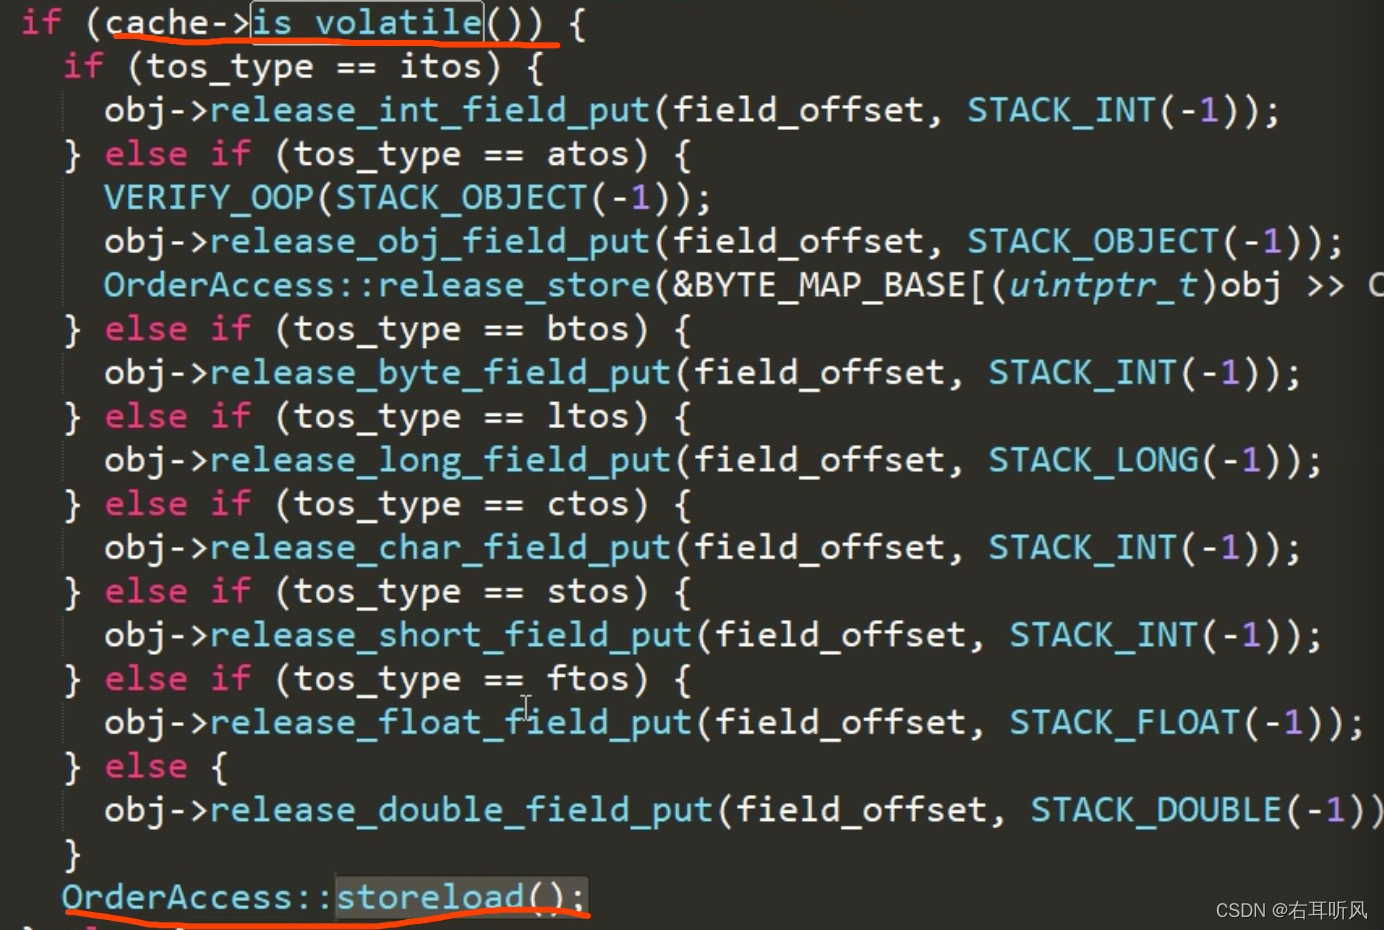1384x930 pixels.
Task: Click release_char_field_put method name
Action: (440, 548)
